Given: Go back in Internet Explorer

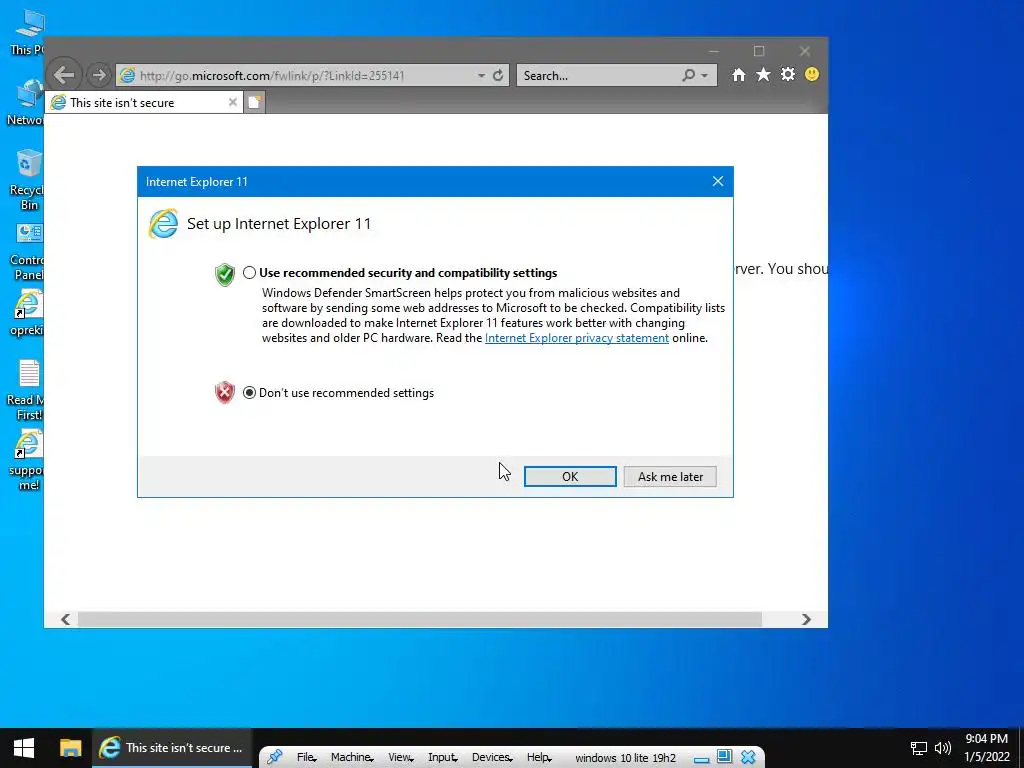Looking at the screenshot, I should click(64, 75).
